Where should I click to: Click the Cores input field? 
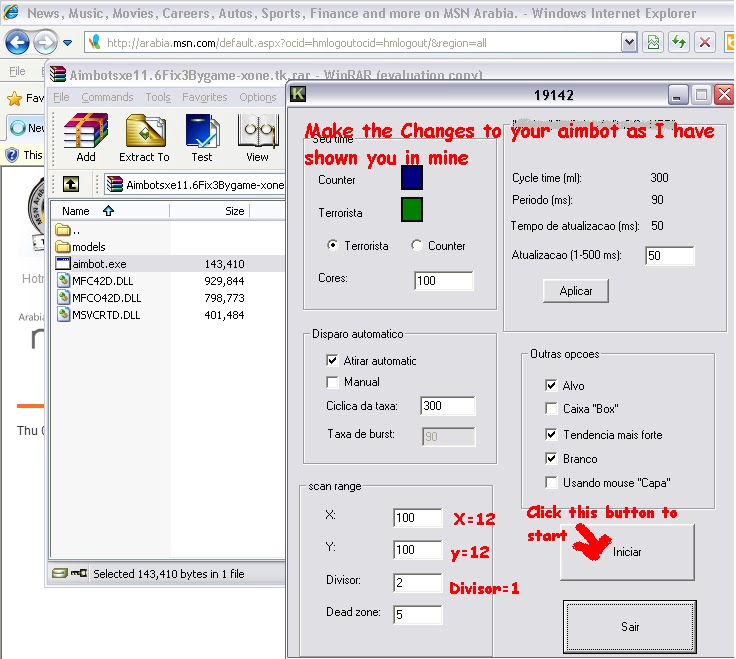click(x=444, y=281)
